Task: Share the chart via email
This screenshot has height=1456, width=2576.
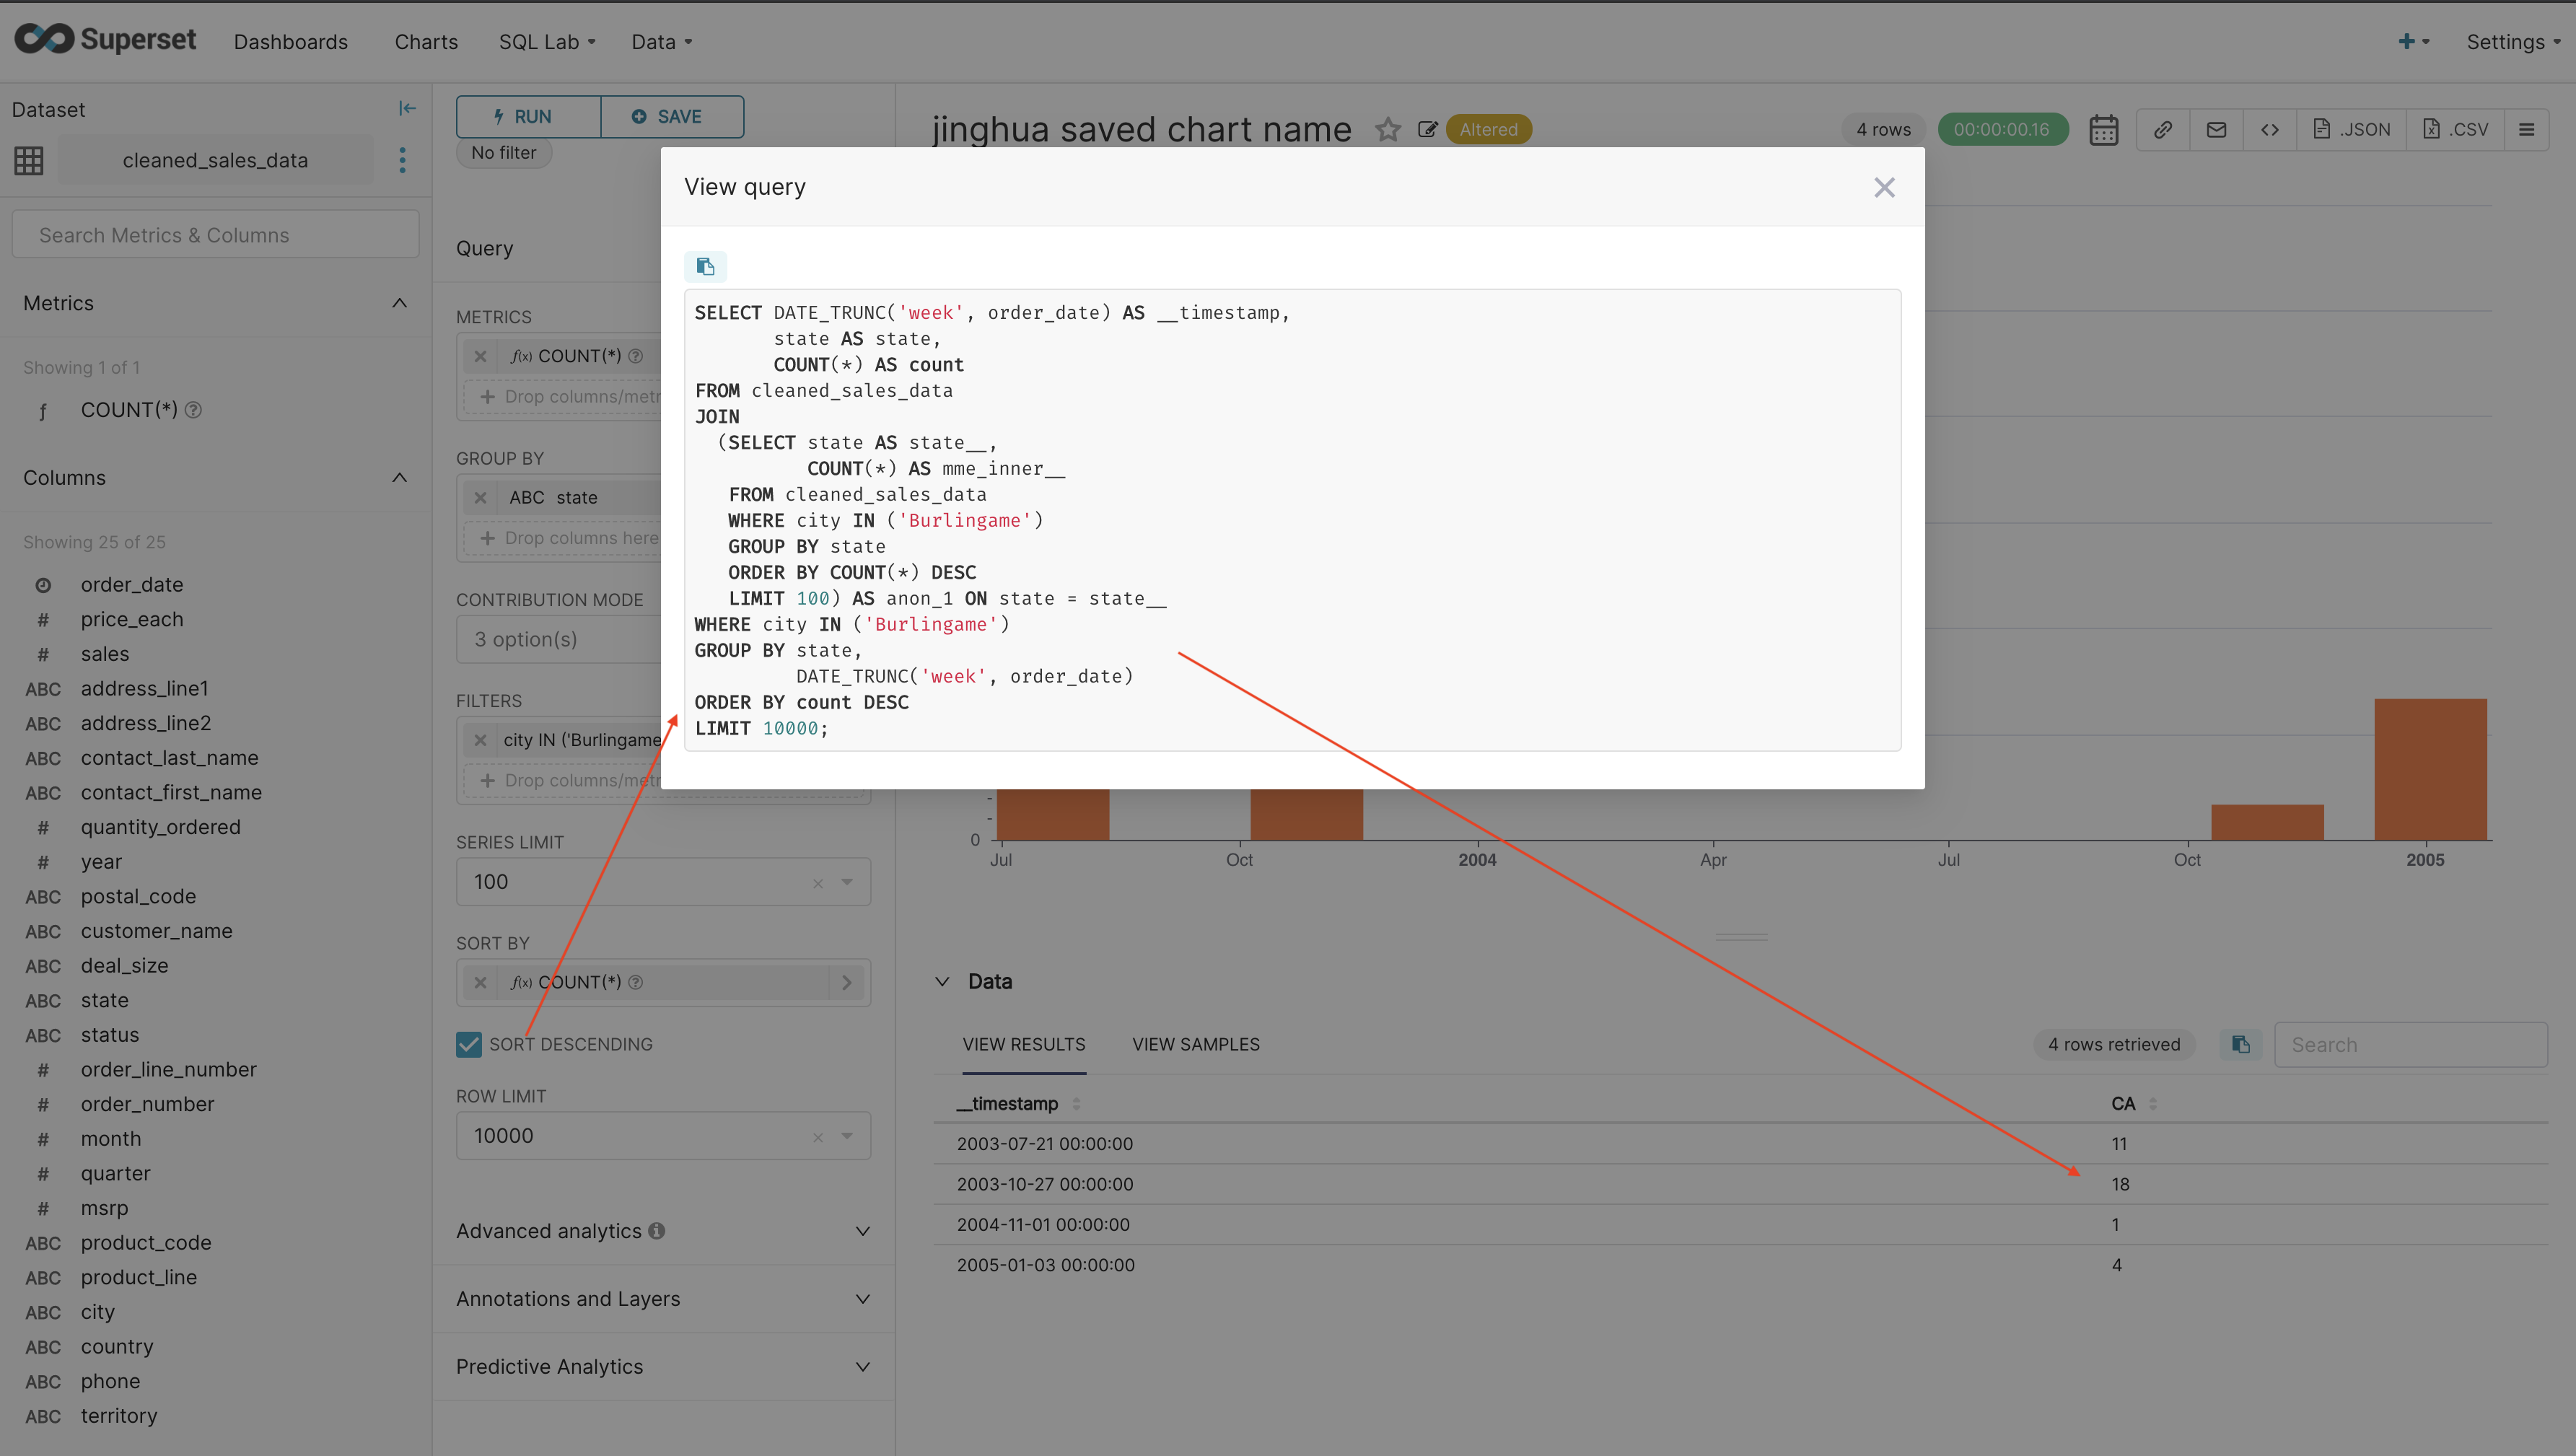Action: pyautogui.click(x=2216, y=129)
